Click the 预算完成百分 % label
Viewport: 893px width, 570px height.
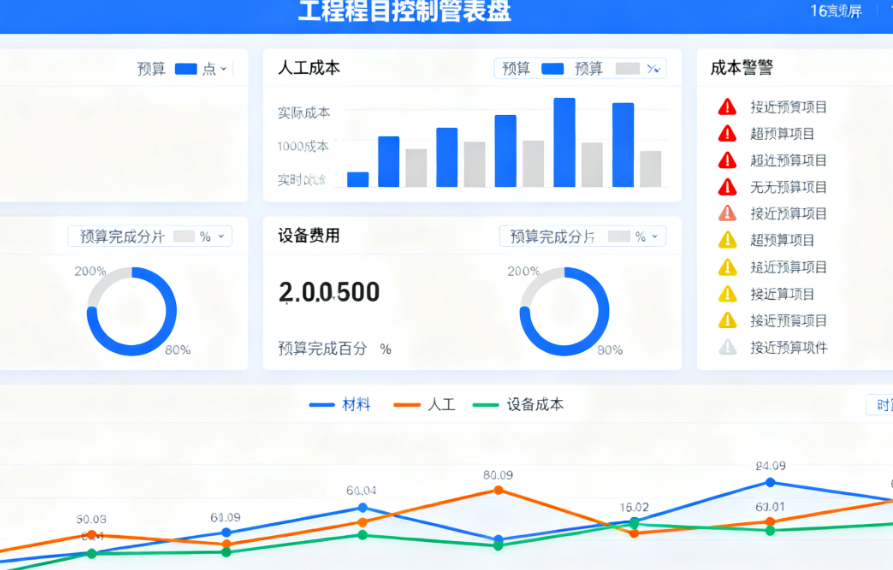(334, 348)
